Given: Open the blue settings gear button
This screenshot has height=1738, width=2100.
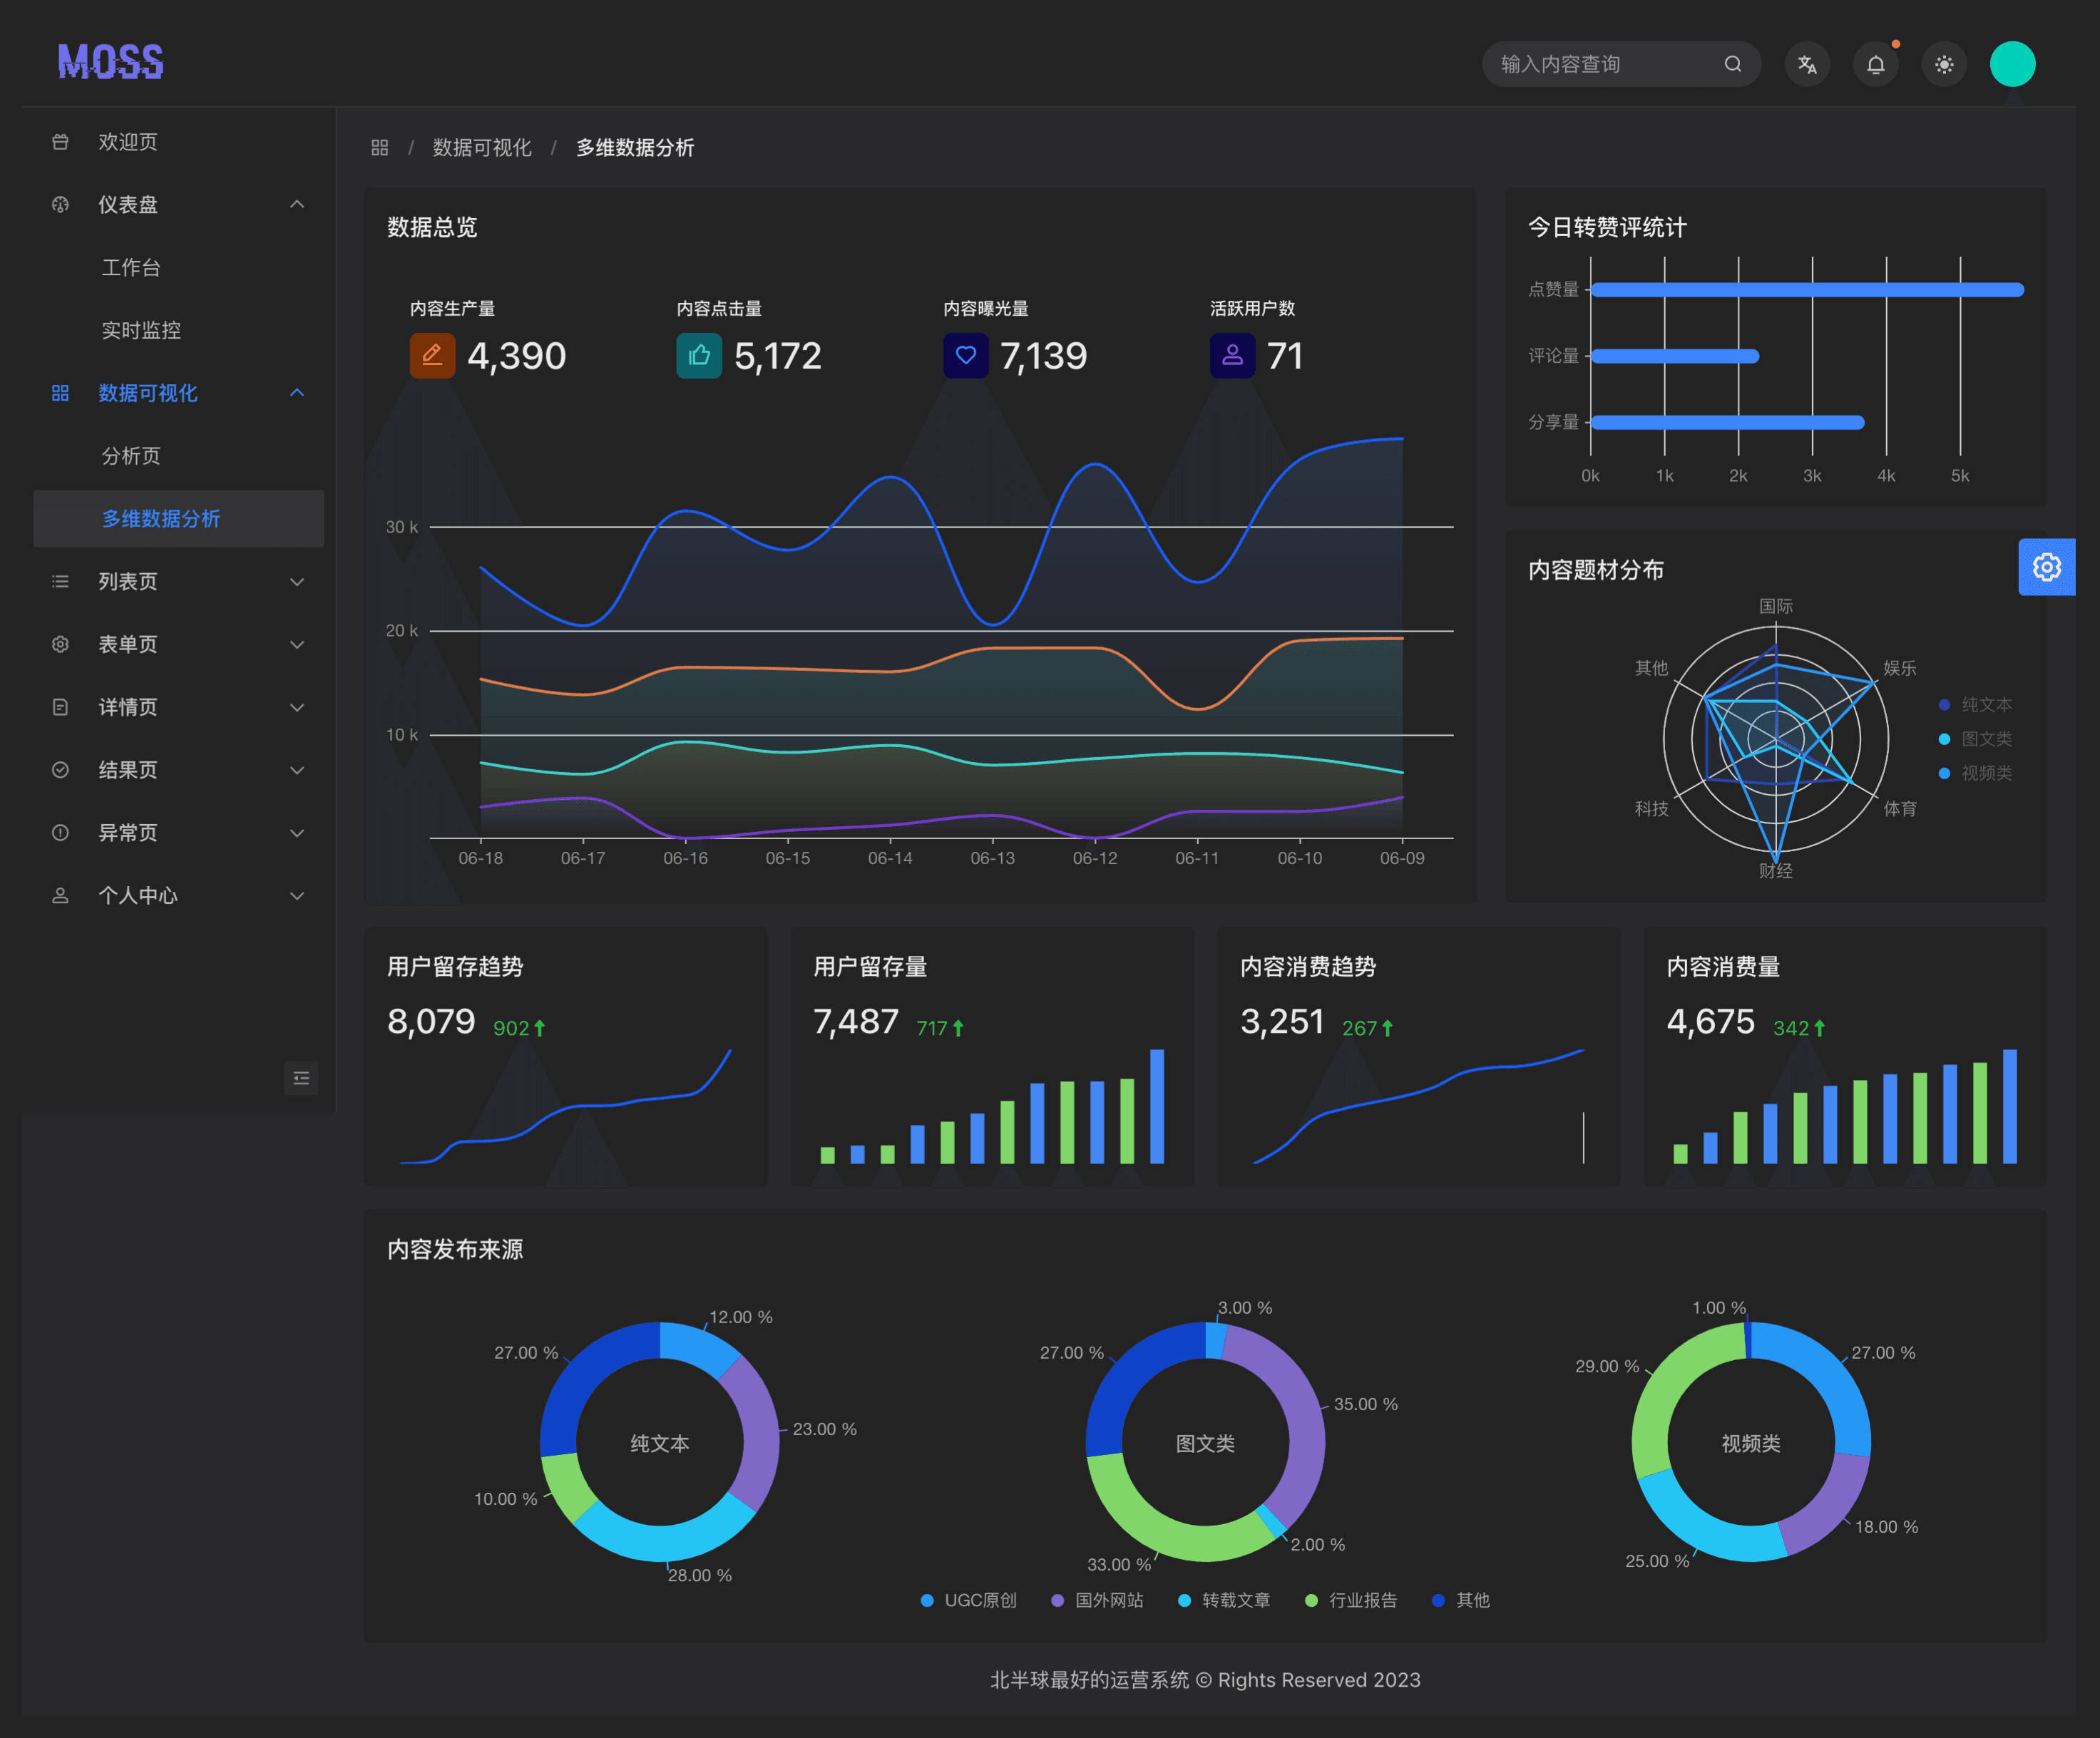Looking at the screenshot, I should point(2047,567).
